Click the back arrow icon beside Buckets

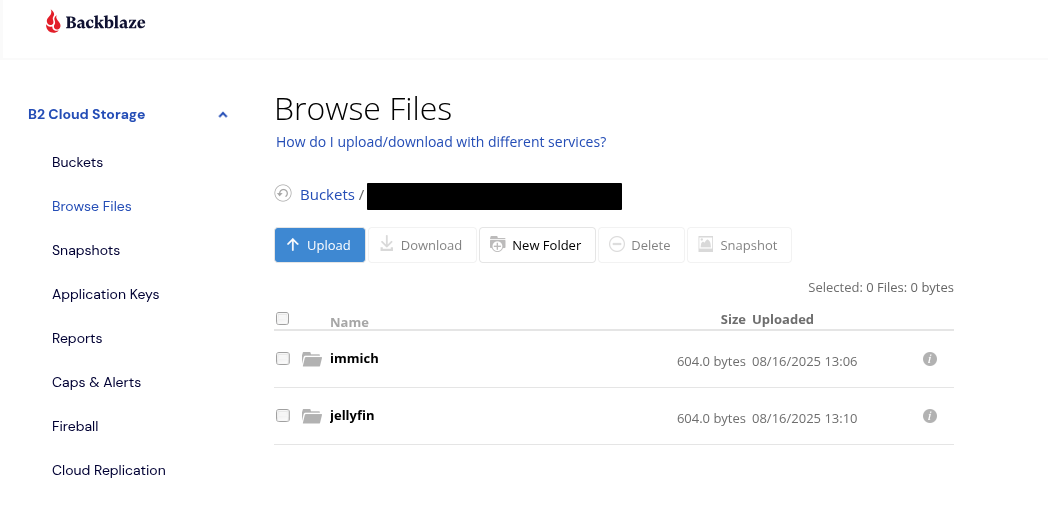coord(283,194)
